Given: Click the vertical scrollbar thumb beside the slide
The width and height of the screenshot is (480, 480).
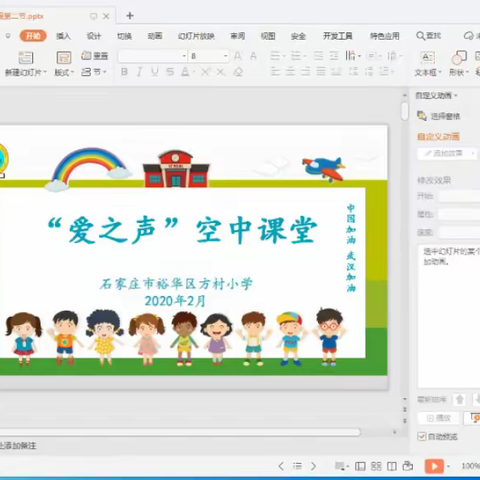Looking at the screenshot, I should click(405, 111).
